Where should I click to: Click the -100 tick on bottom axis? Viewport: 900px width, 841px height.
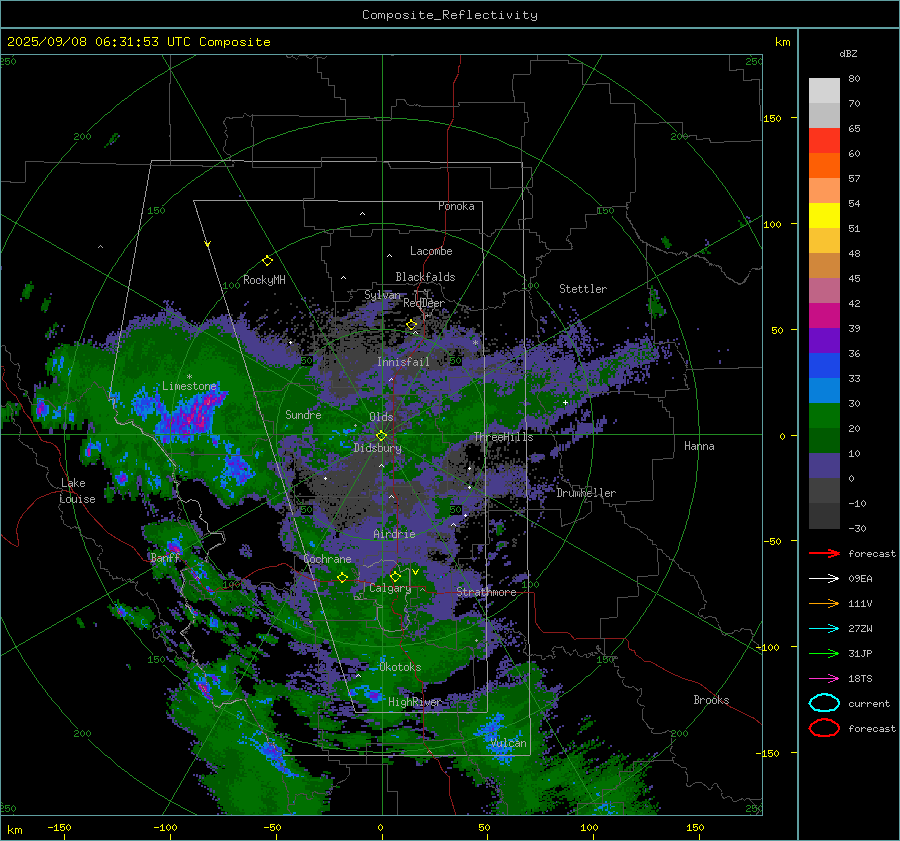click(165, 828)
